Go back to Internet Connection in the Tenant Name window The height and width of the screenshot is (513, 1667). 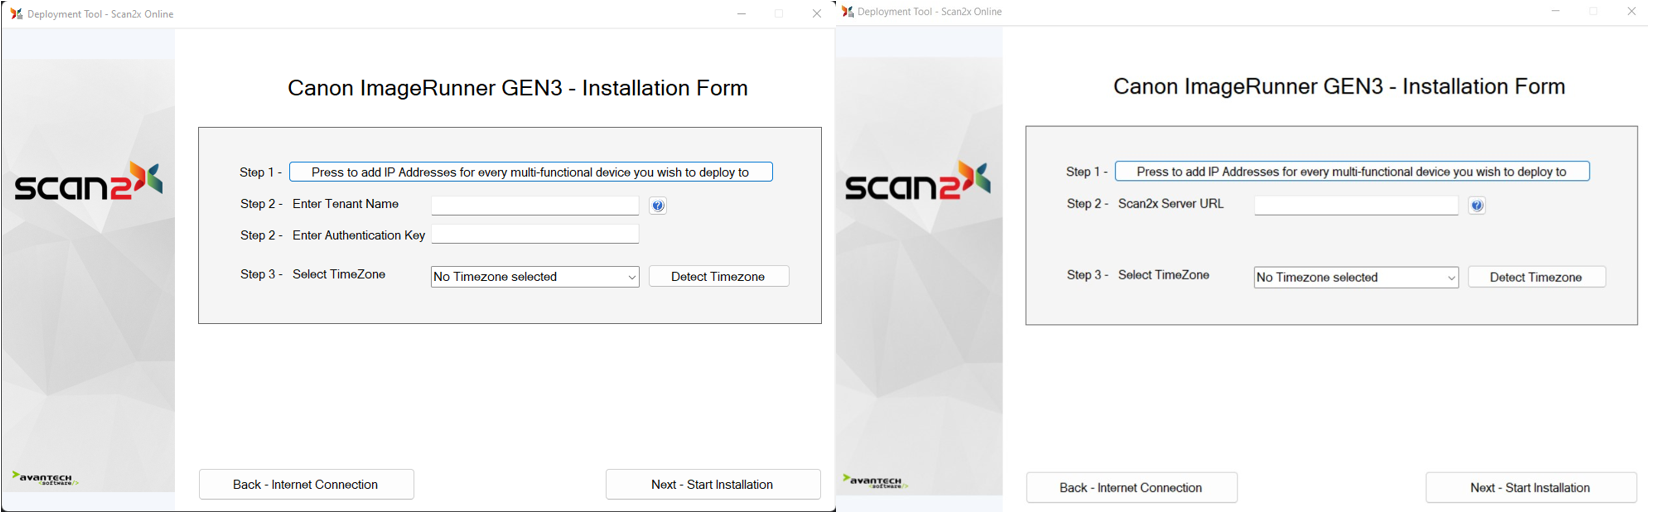[306, 485]
